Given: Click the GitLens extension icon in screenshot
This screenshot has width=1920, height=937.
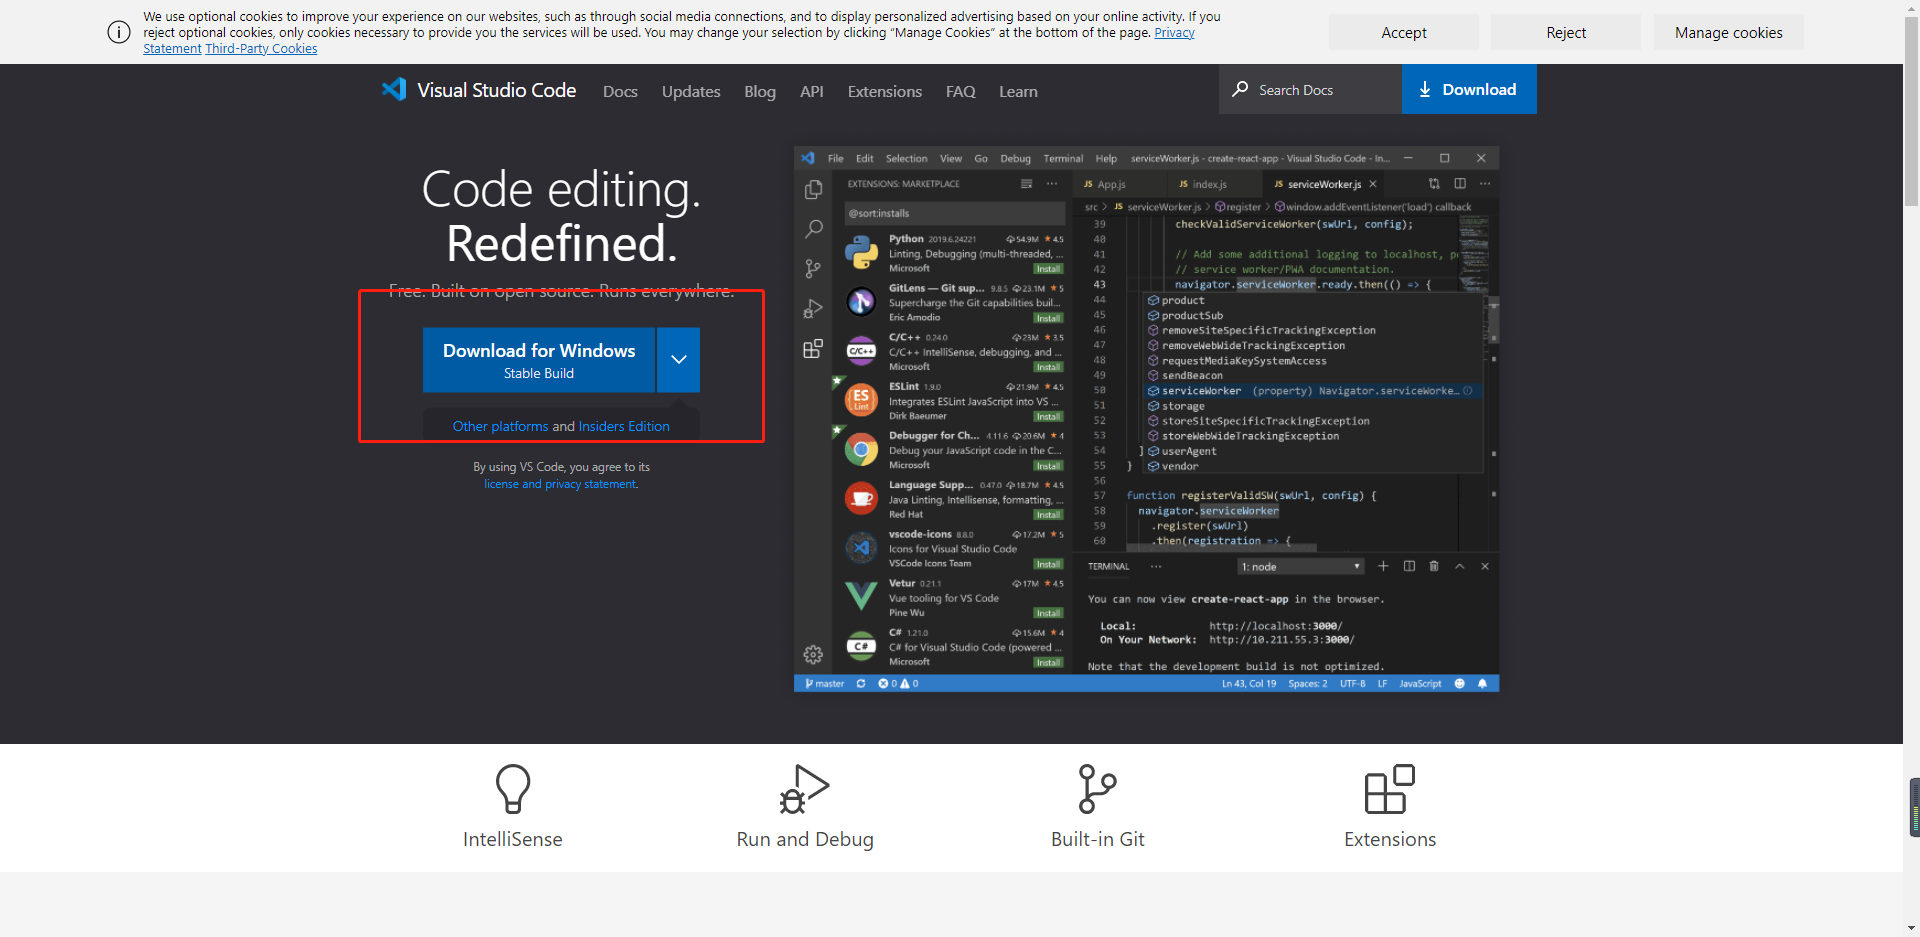Looking at the screenshot, I should point(861,302).
